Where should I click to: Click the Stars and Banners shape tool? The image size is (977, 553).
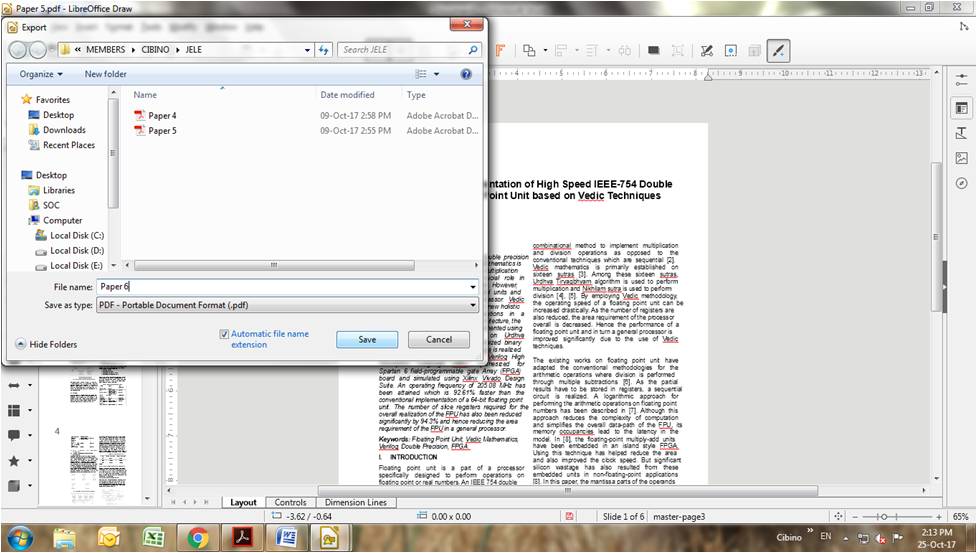pyautogui.click(x=14, y=460)
